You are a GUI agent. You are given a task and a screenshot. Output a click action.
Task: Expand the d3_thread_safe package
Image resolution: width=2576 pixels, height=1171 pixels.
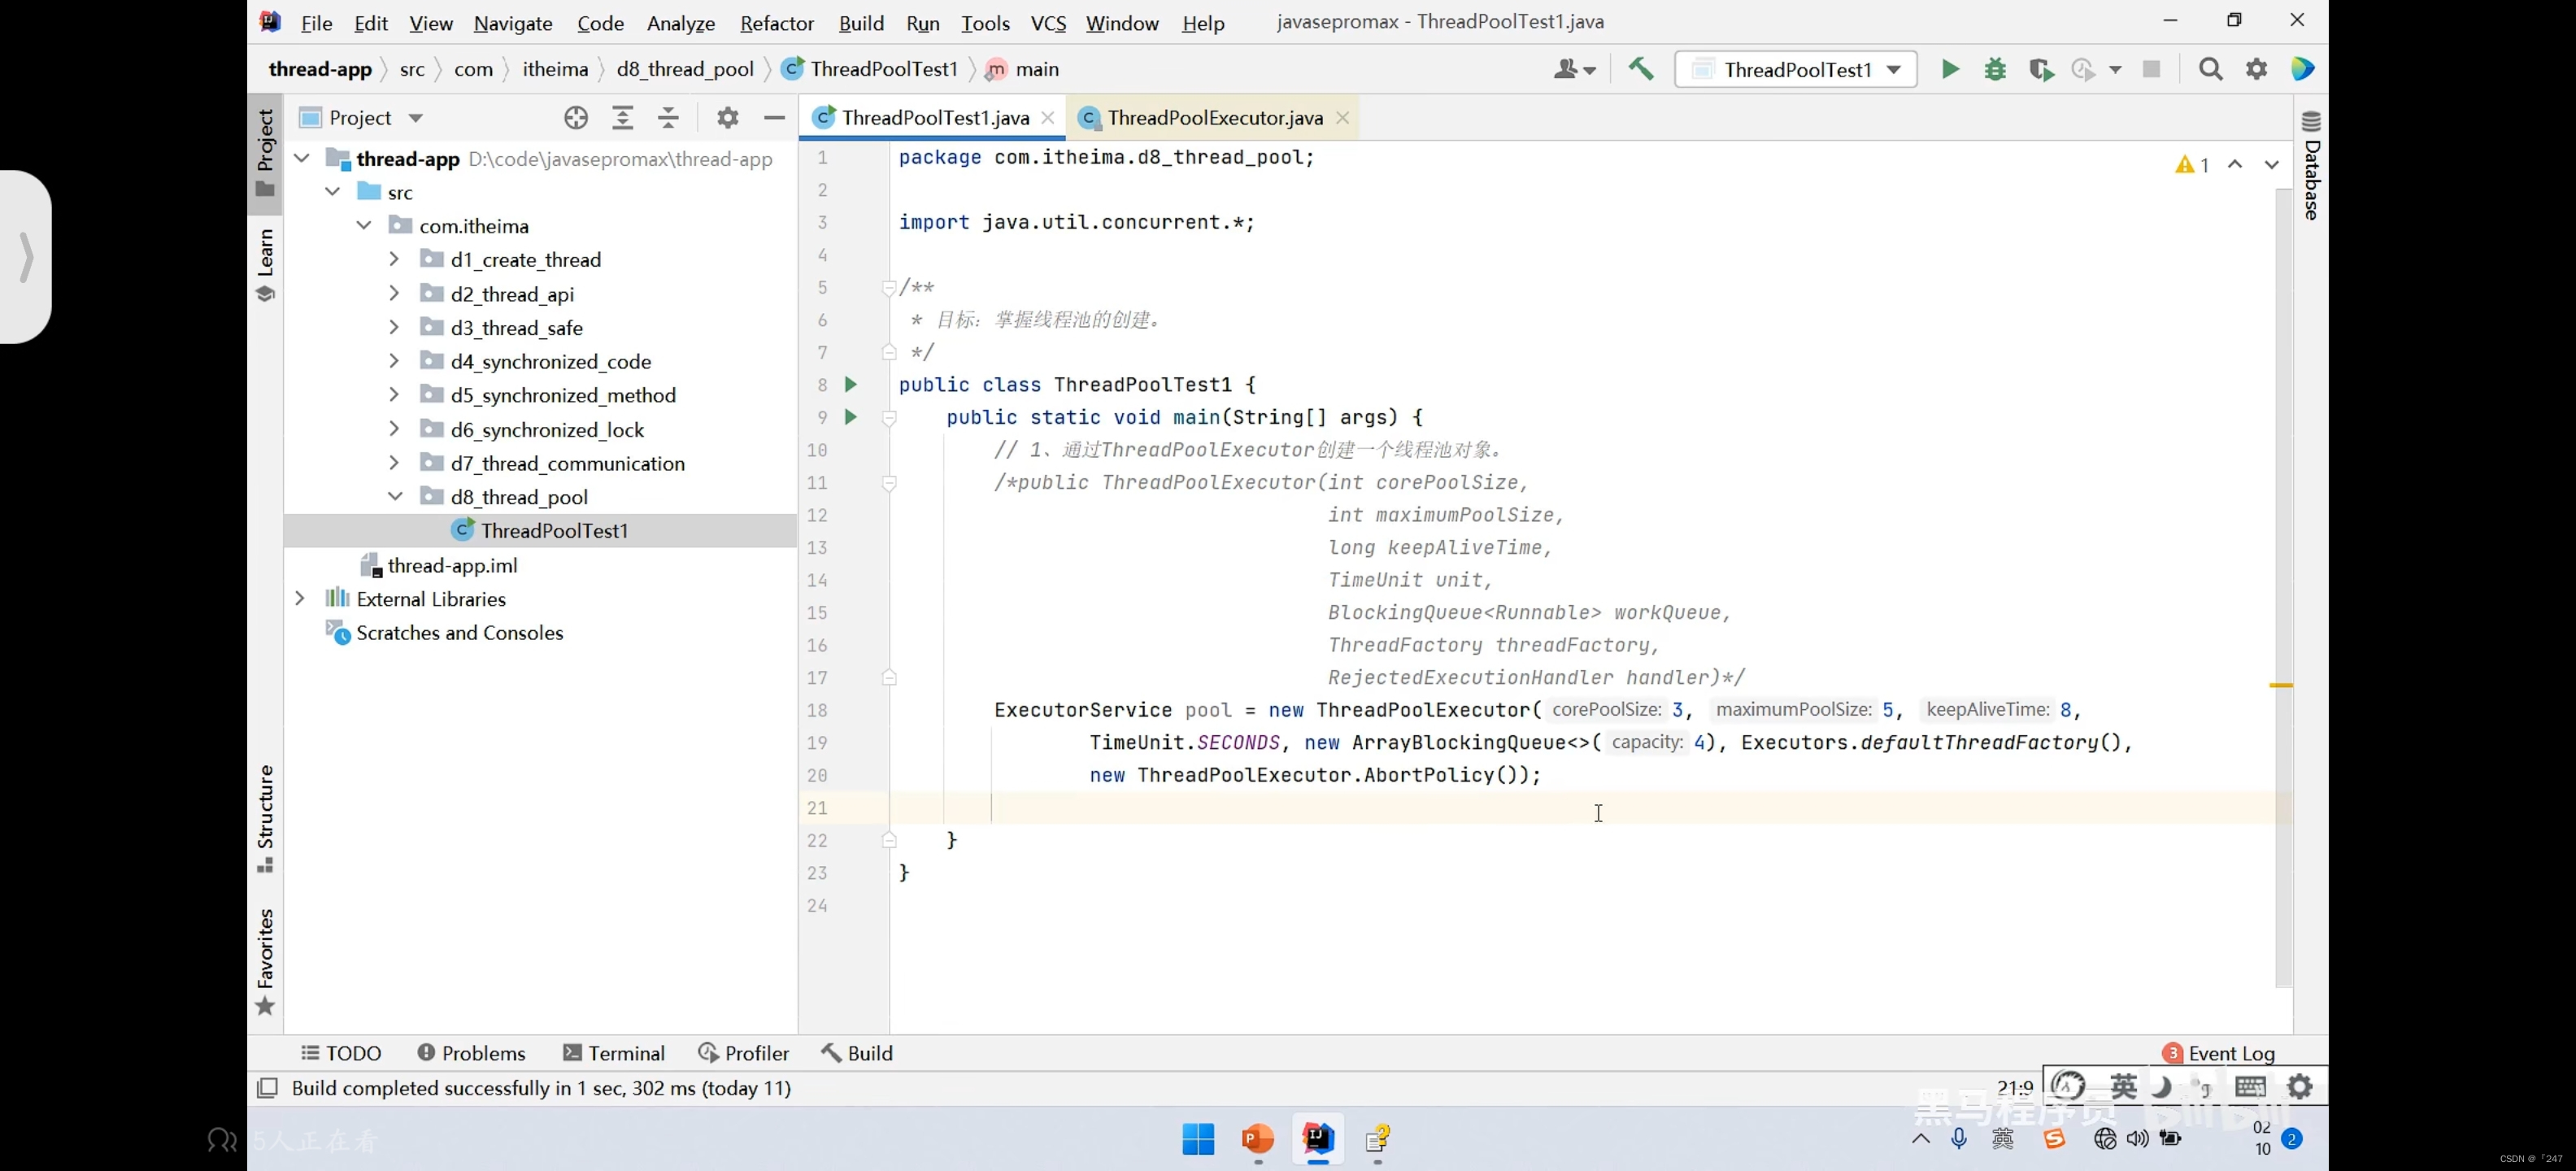point(394,327)
